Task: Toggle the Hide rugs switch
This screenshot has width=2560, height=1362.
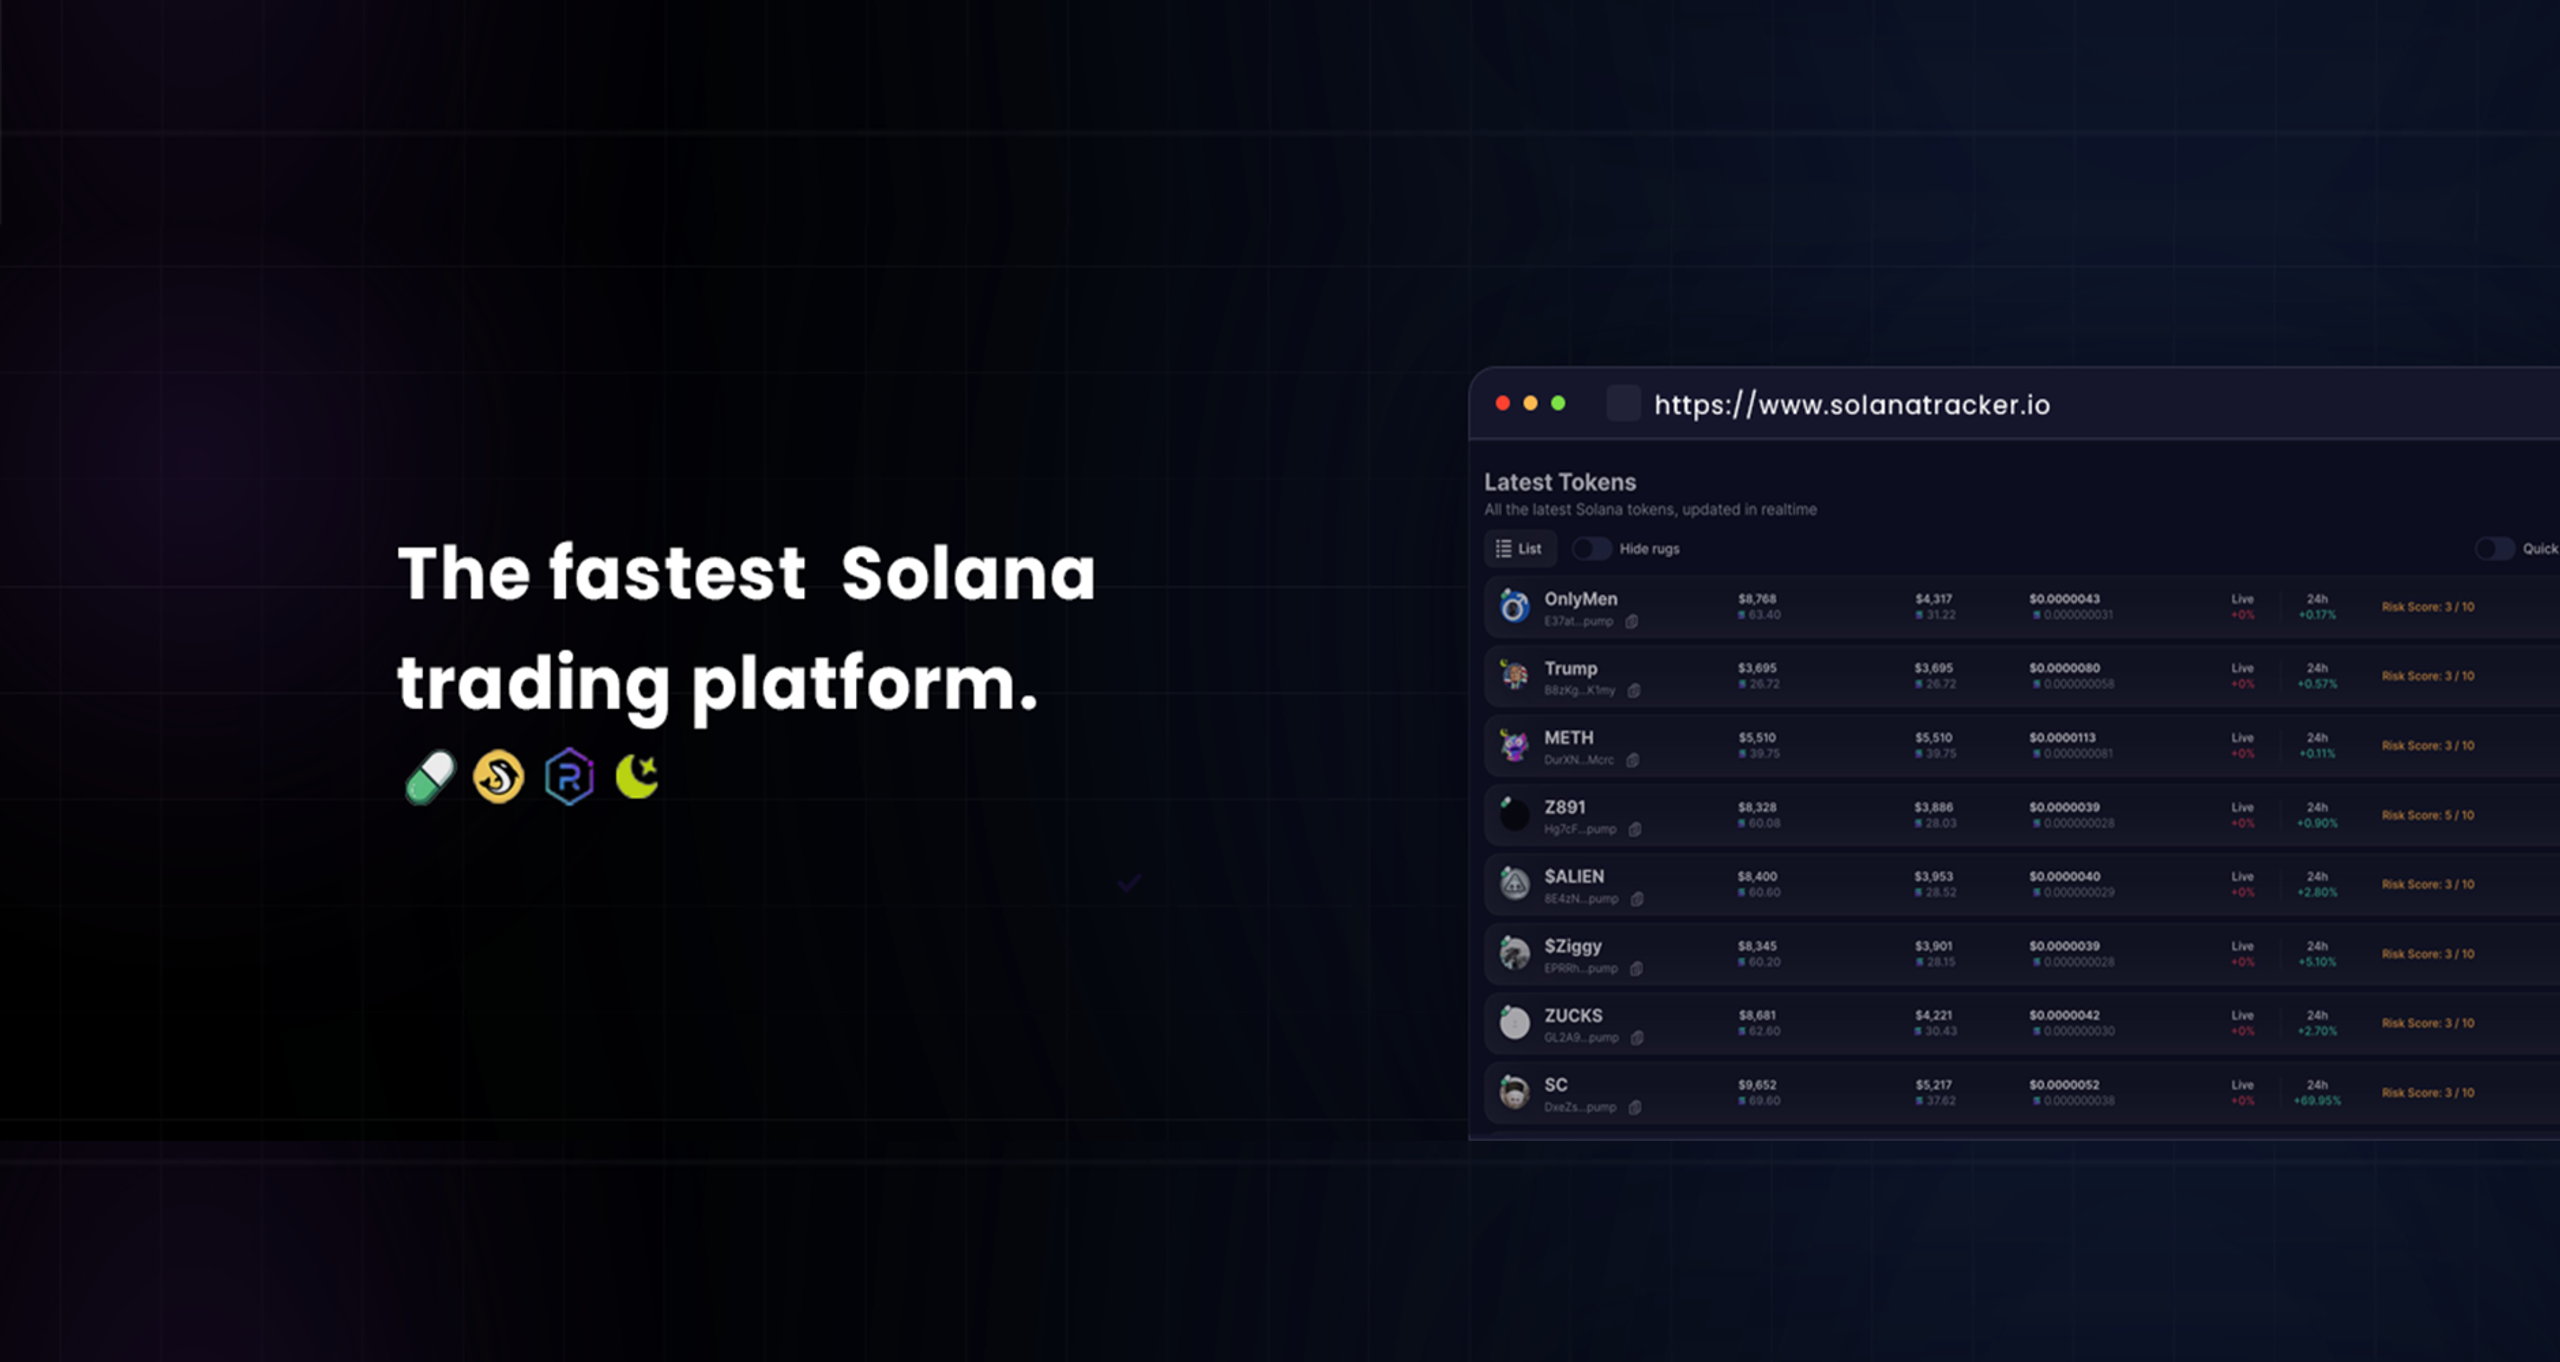Action: [x=1591, y=549]
